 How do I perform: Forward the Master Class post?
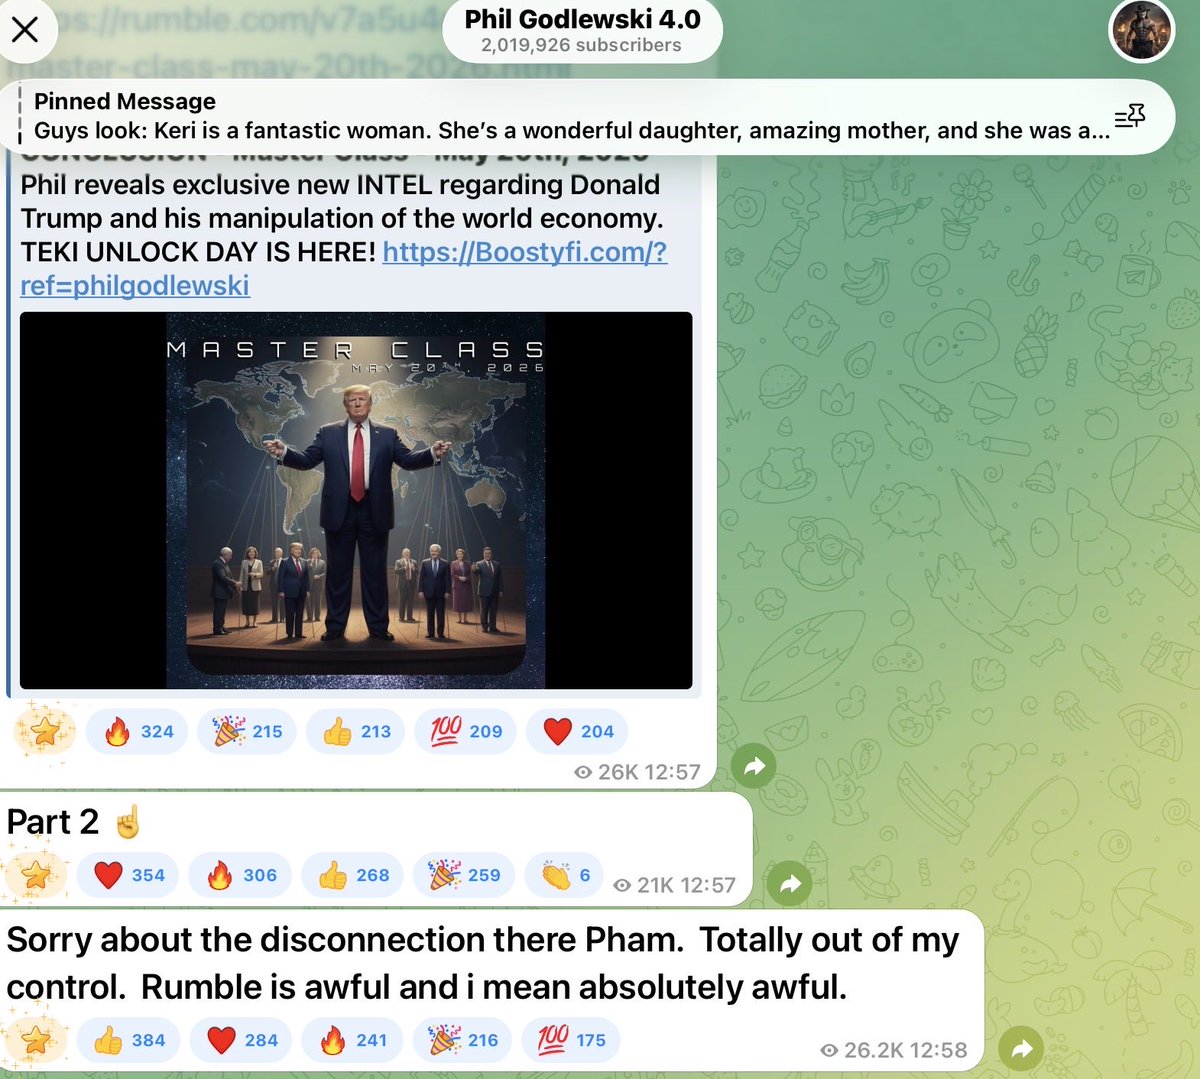click(x=754, y=767)
